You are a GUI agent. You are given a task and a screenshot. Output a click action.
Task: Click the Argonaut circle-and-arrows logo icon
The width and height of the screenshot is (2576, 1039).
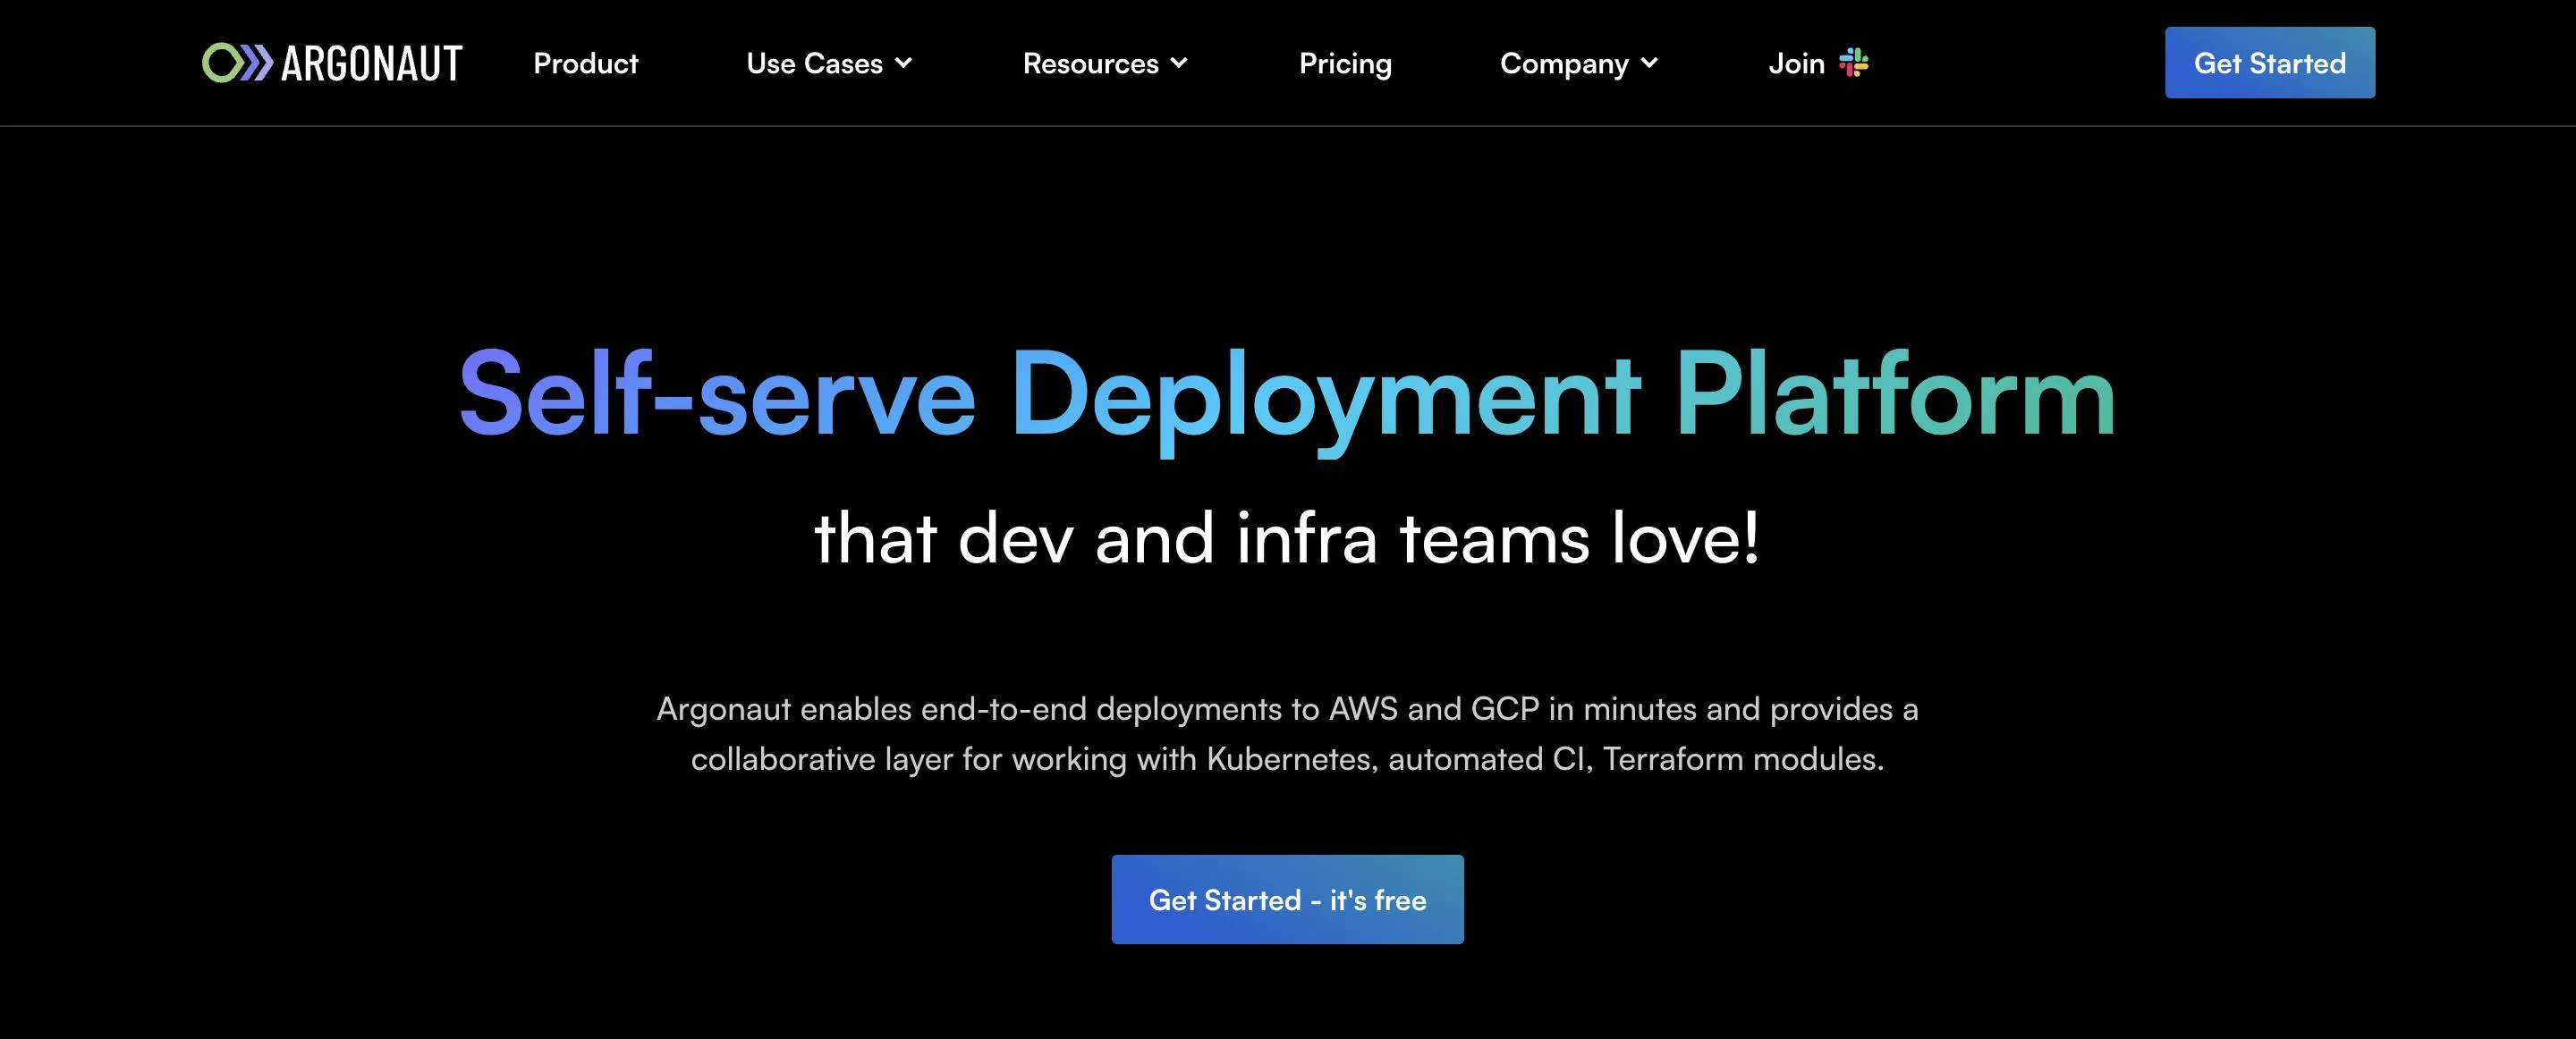[x=237, y=63]
